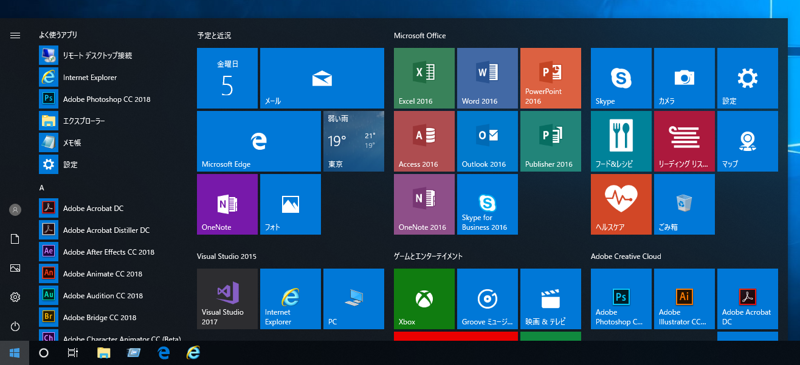Start Access 2016 from Microsoft Office group
The width and height of the screenshot is (800, 365).
point(424,141)
